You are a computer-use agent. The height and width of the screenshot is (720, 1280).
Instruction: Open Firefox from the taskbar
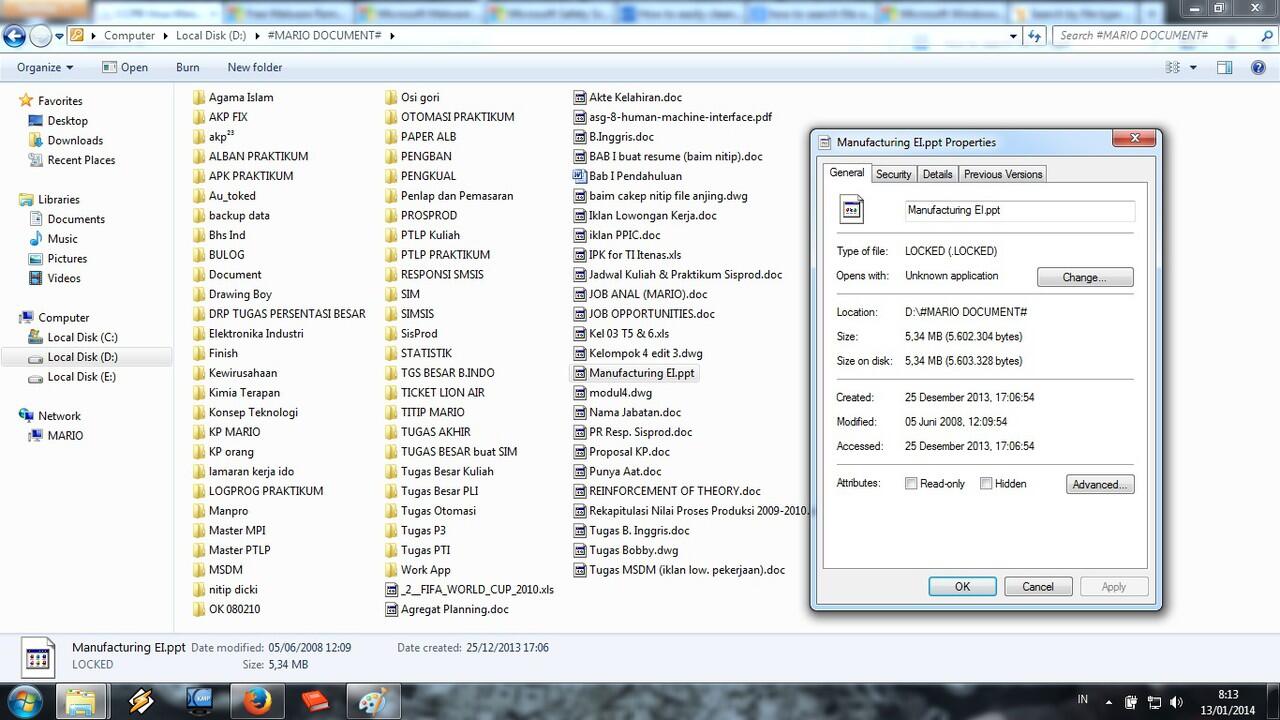[257, 701]
